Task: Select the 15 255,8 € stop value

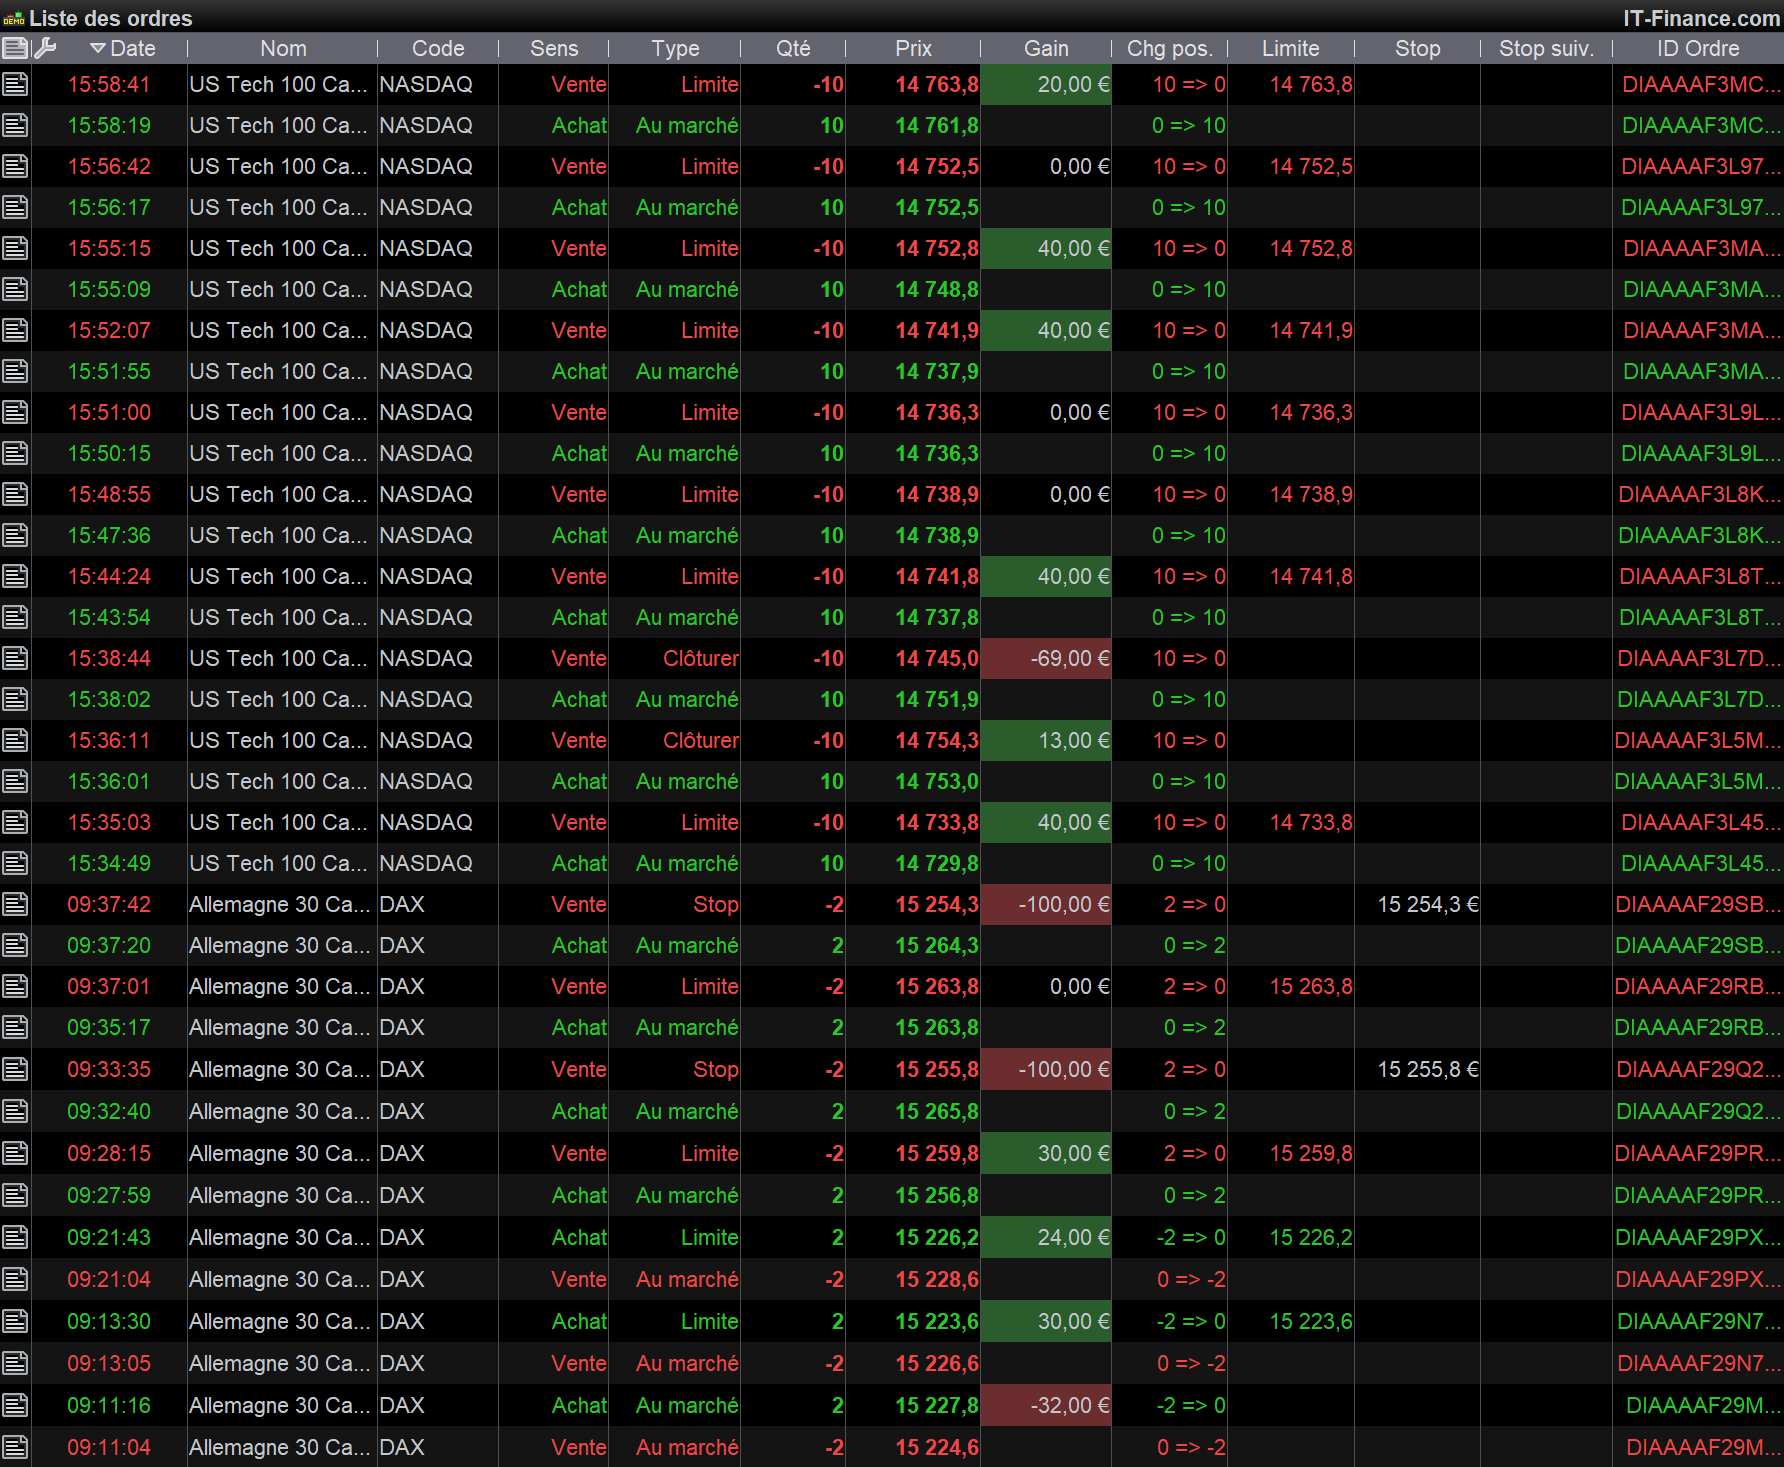Action: point(1428,1069)
